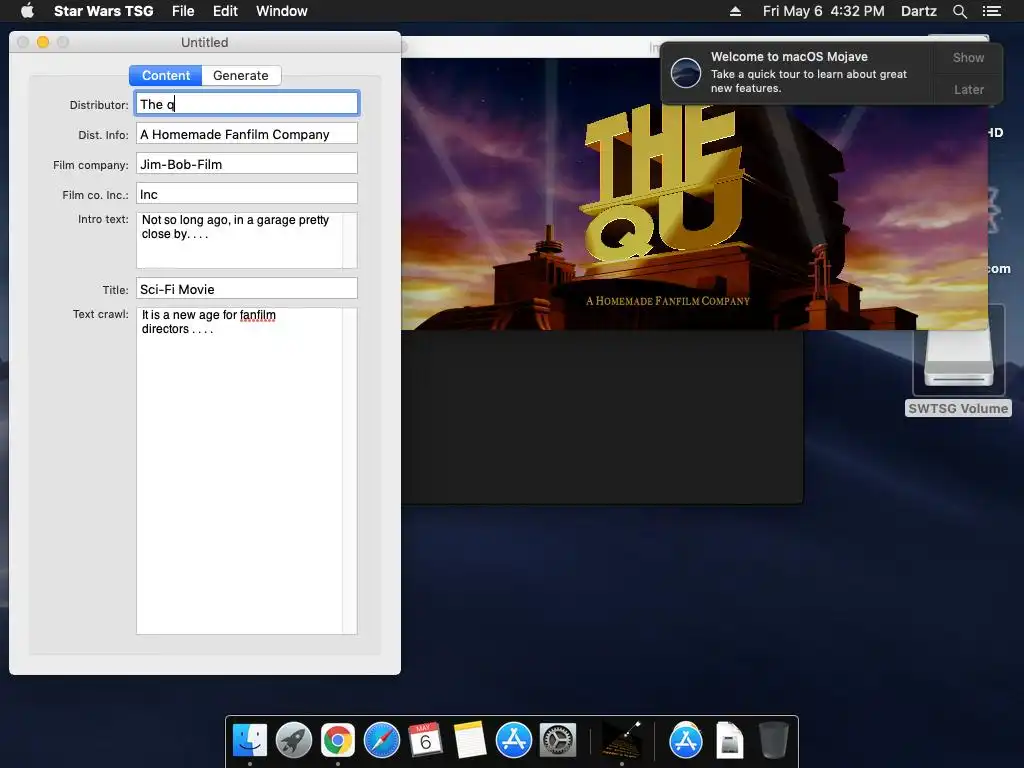
Task: Click the Film company field
Action: click(247, 164)
